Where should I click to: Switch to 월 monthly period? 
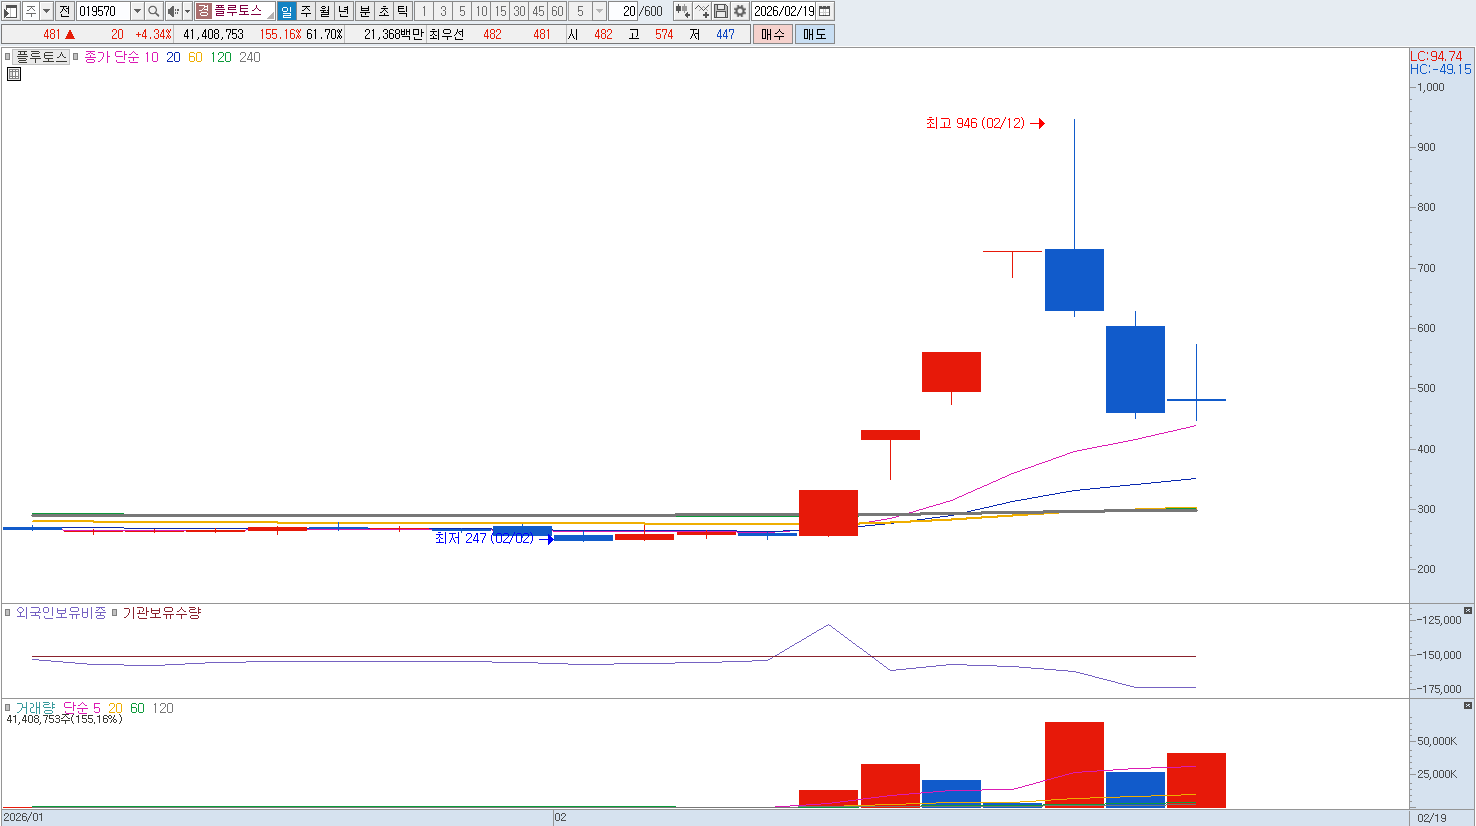coord(325,11)
